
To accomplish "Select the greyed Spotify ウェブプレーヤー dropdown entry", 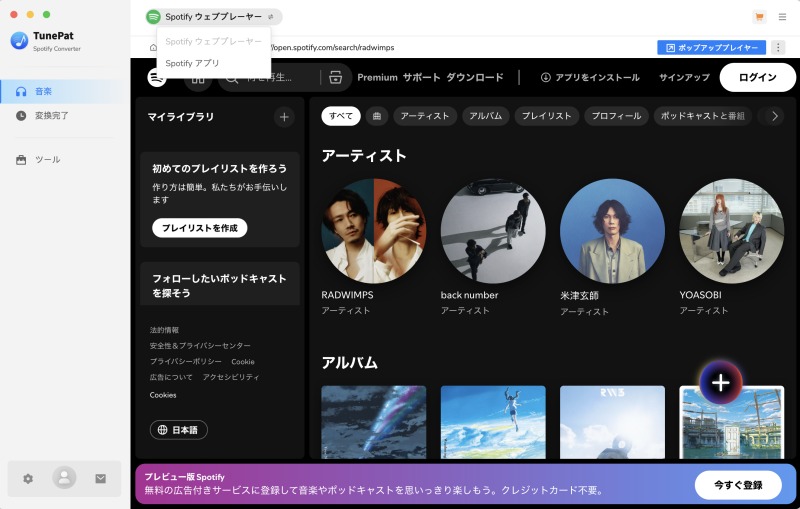I will pyautogui.click(x=214, y=41).
